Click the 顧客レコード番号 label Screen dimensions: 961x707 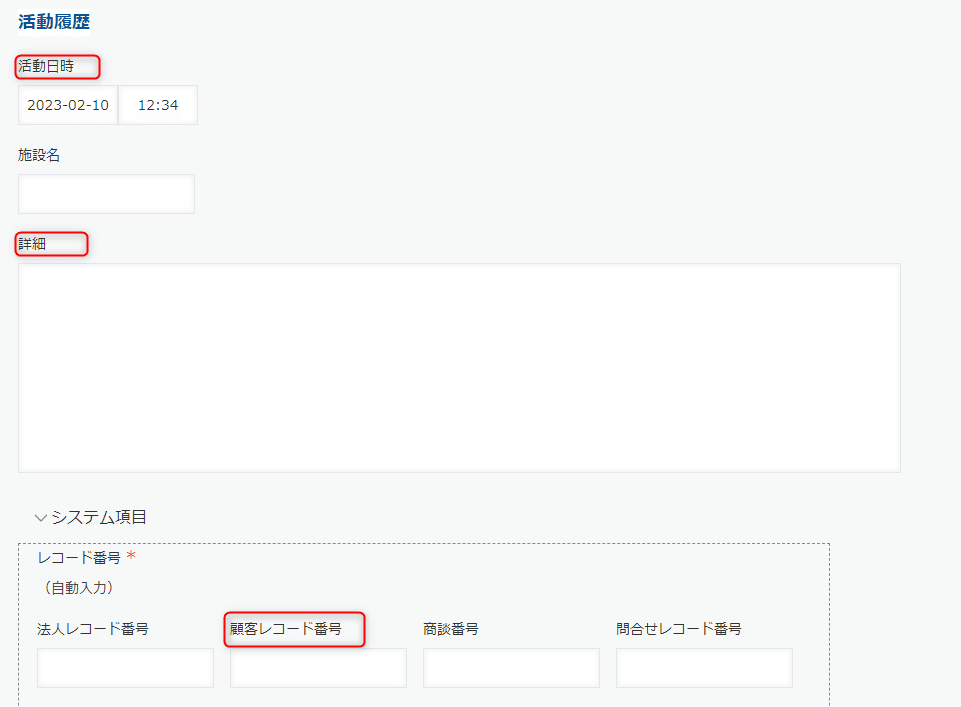coord(286,629)
